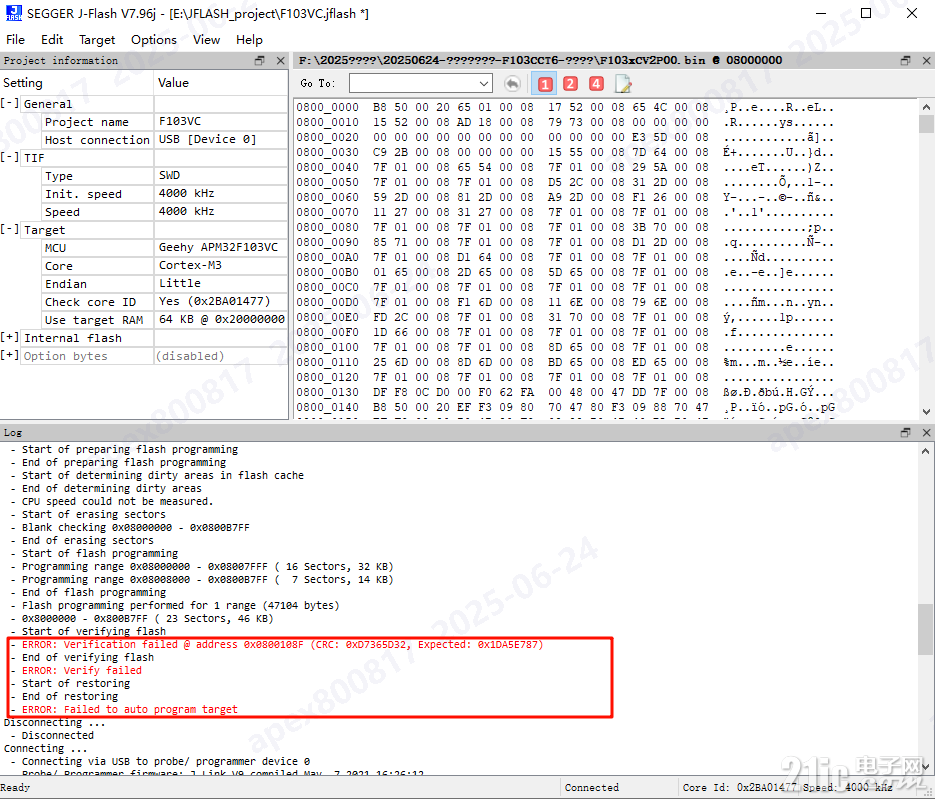Click the Setting column header
The image size is (935, 799).
(77, 83)
